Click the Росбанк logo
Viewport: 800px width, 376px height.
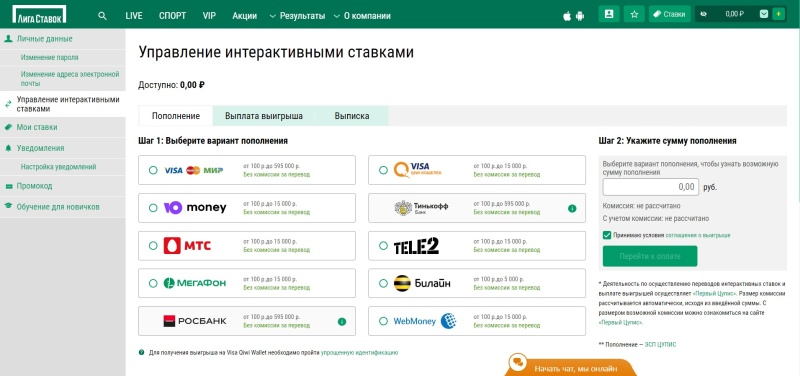(195, 321)
